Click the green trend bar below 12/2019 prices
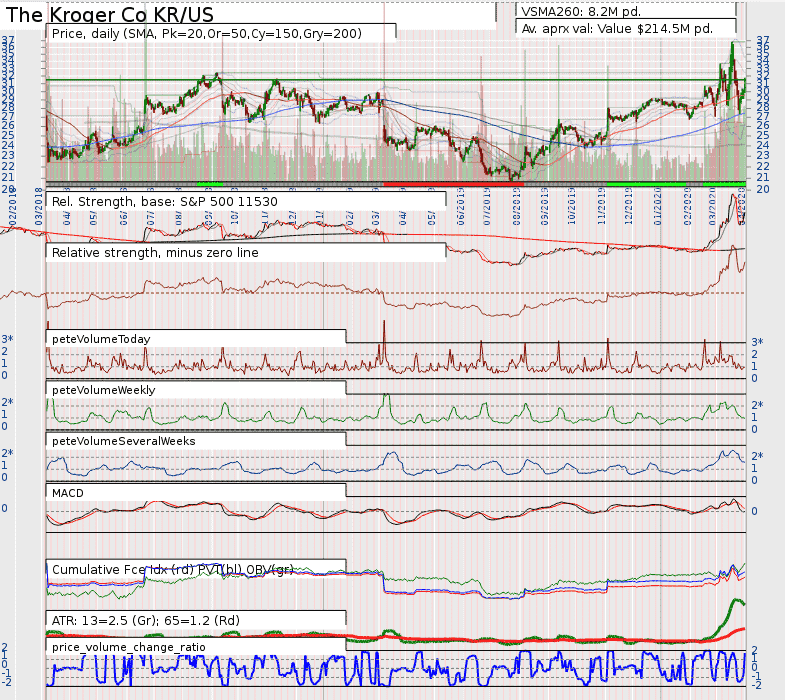This screenshot has height=700, width=785. tap(646, 184)
